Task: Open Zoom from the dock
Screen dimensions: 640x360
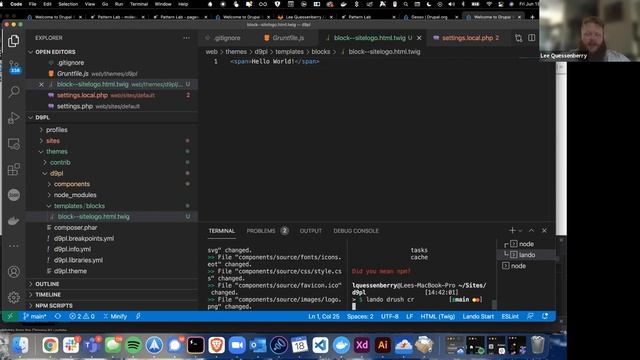Action: click(x=237, y=345)
